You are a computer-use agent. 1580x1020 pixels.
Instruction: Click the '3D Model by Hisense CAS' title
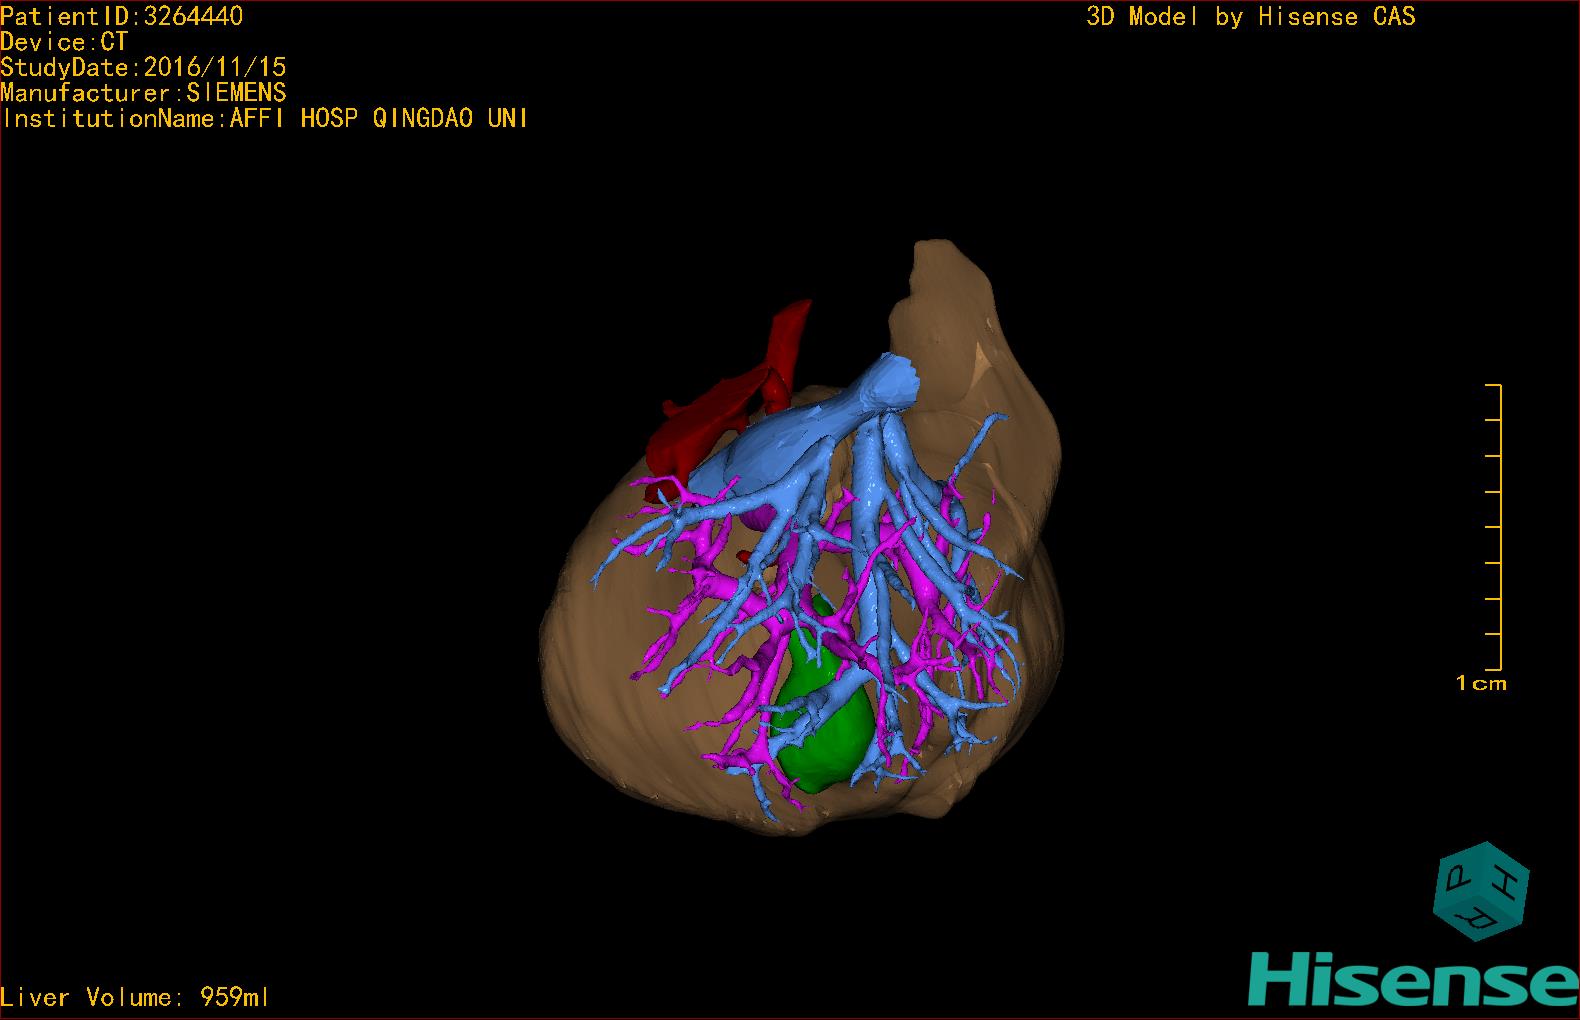click(1251, 16)
